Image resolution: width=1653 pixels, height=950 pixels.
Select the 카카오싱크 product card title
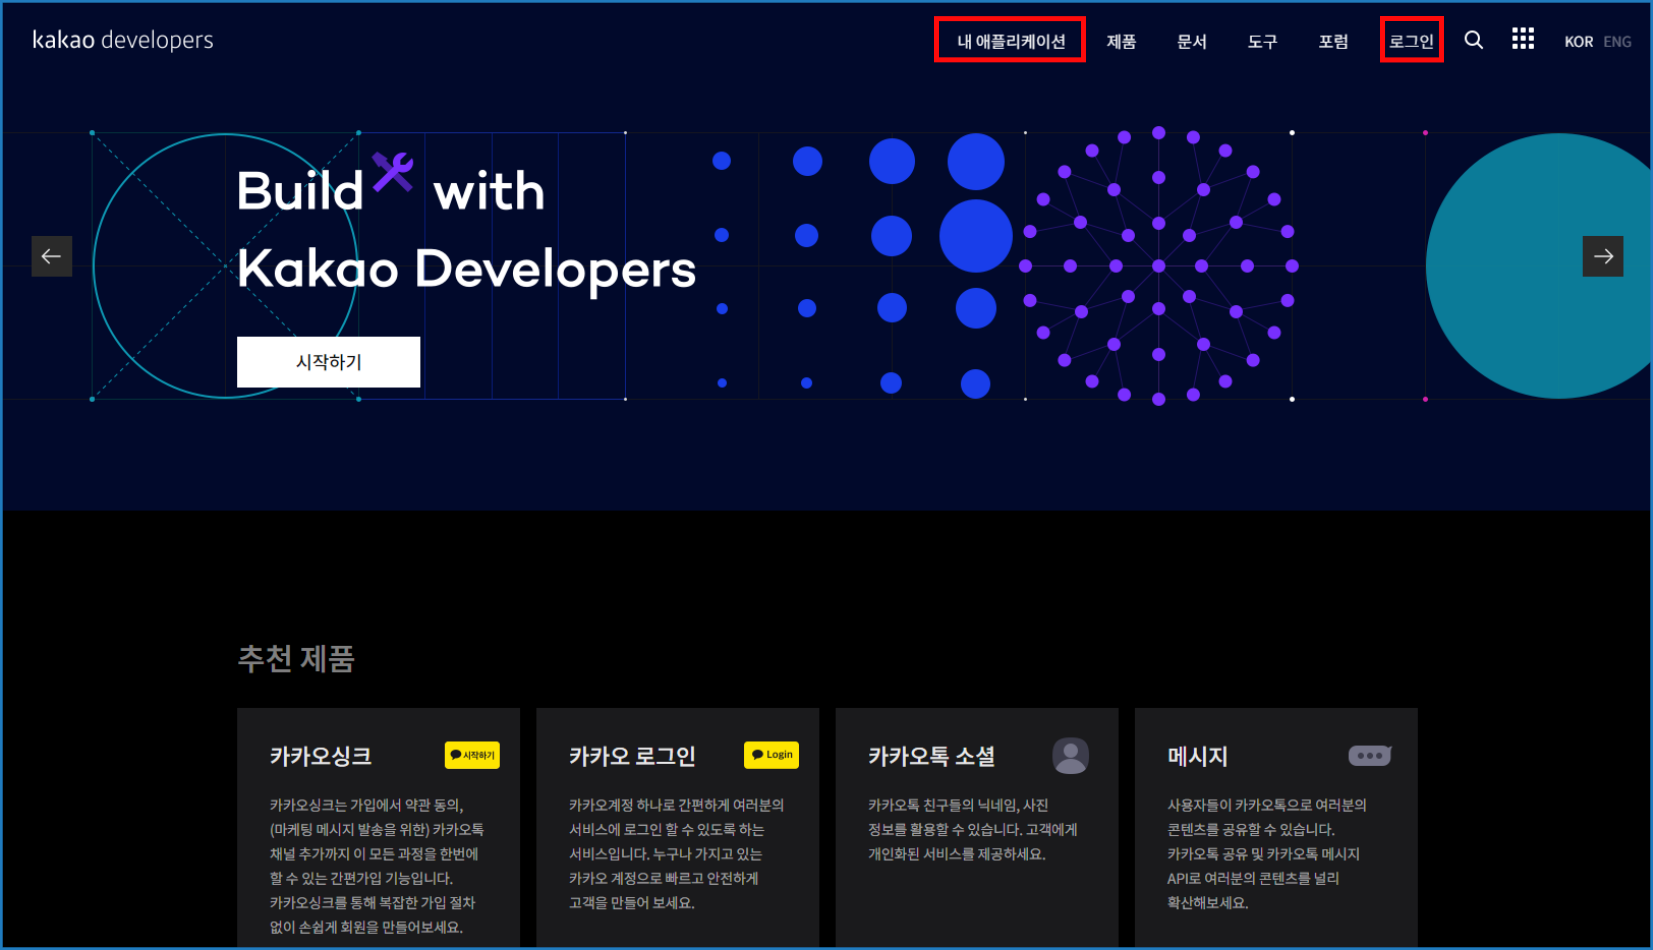[321, 757]
